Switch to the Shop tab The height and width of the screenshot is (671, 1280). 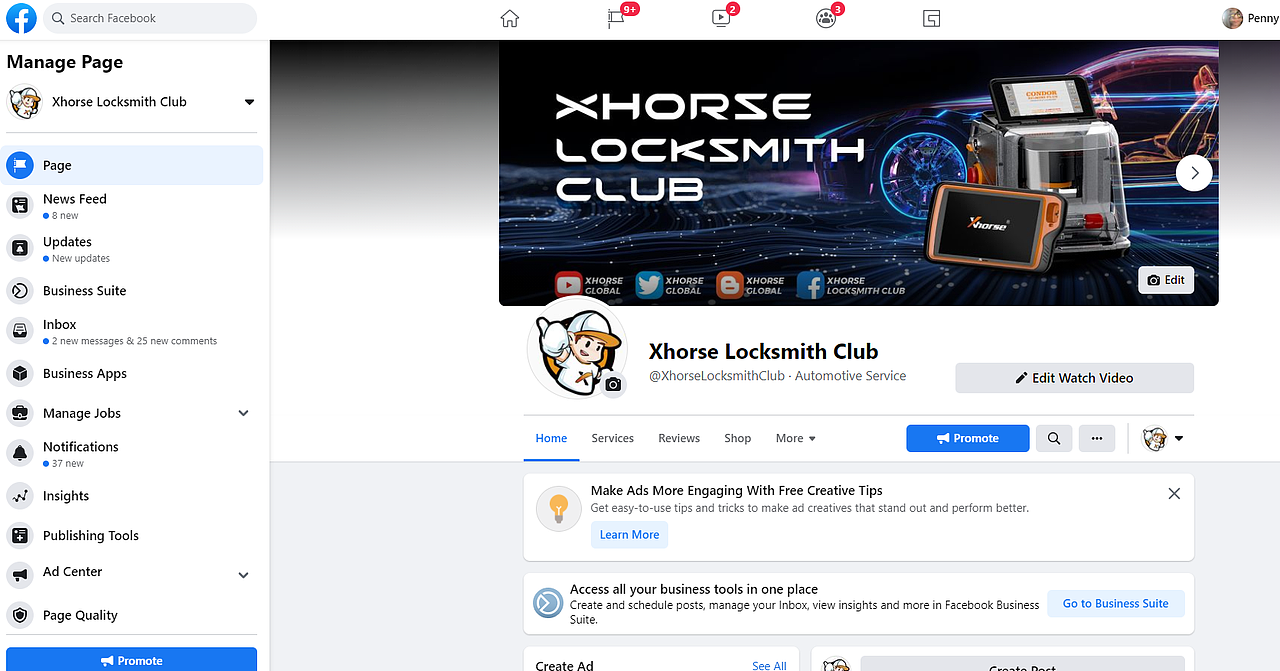point(738,438)
